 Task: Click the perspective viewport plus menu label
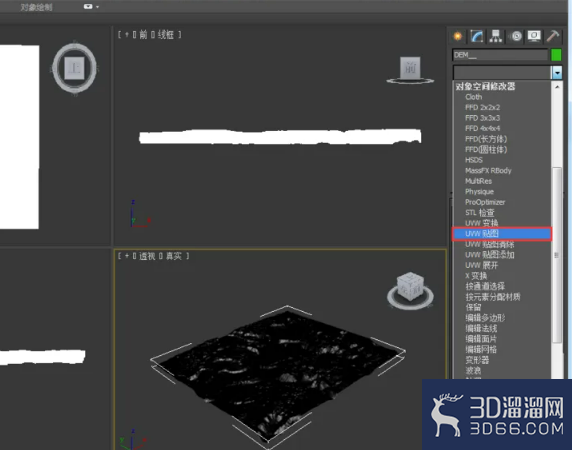(x=127, y=256)
